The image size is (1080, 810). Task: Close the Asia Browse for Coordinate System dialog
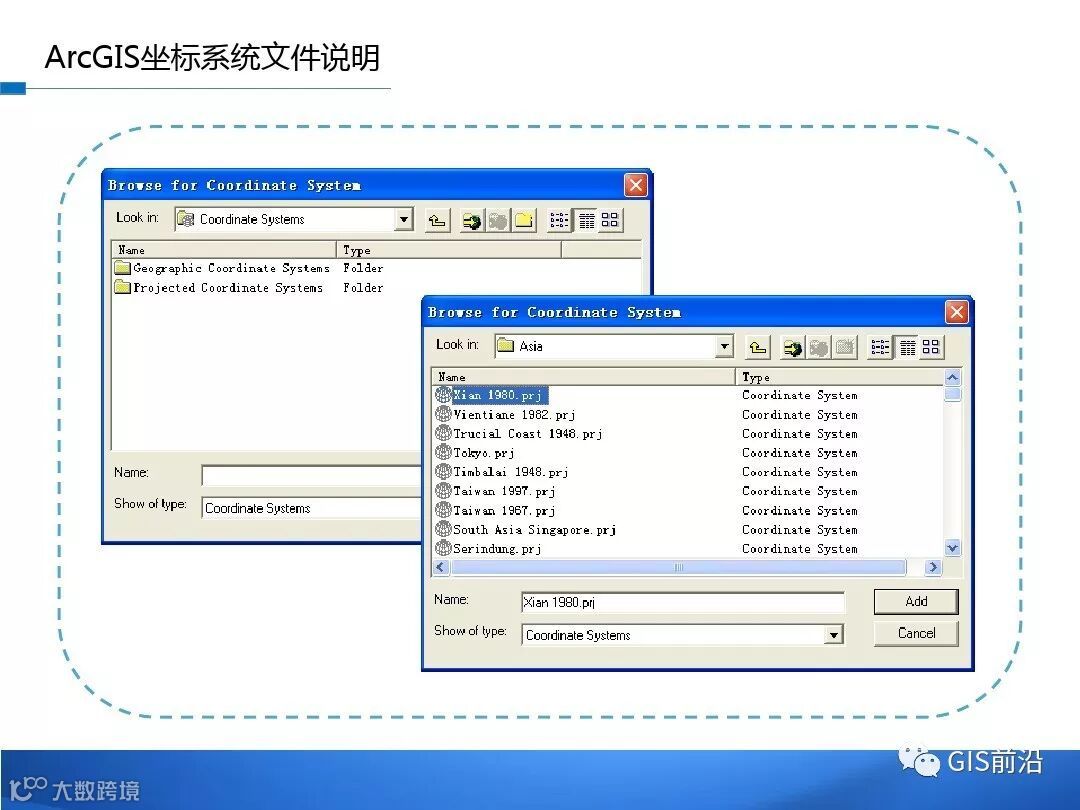[957, 312]
